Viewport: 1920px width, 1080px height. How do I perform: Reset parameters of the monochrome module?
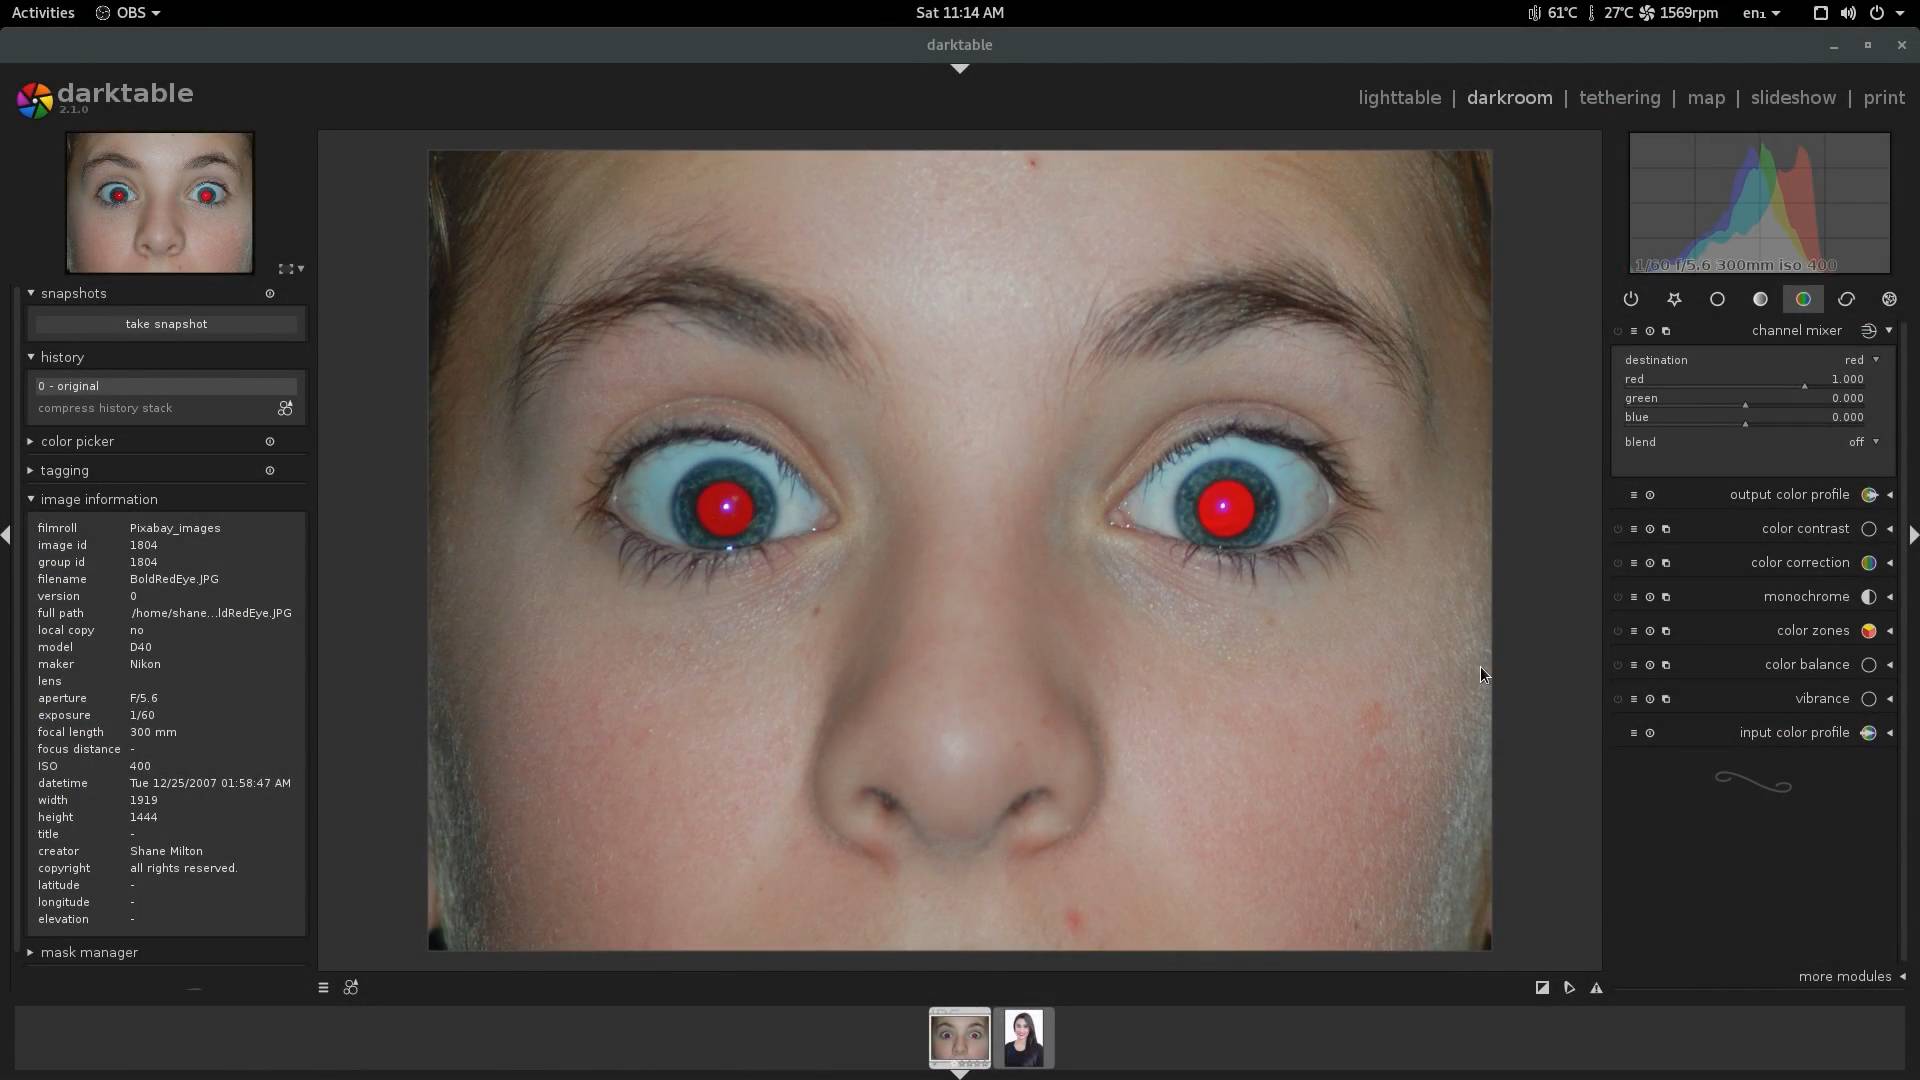click(1650, 597)
